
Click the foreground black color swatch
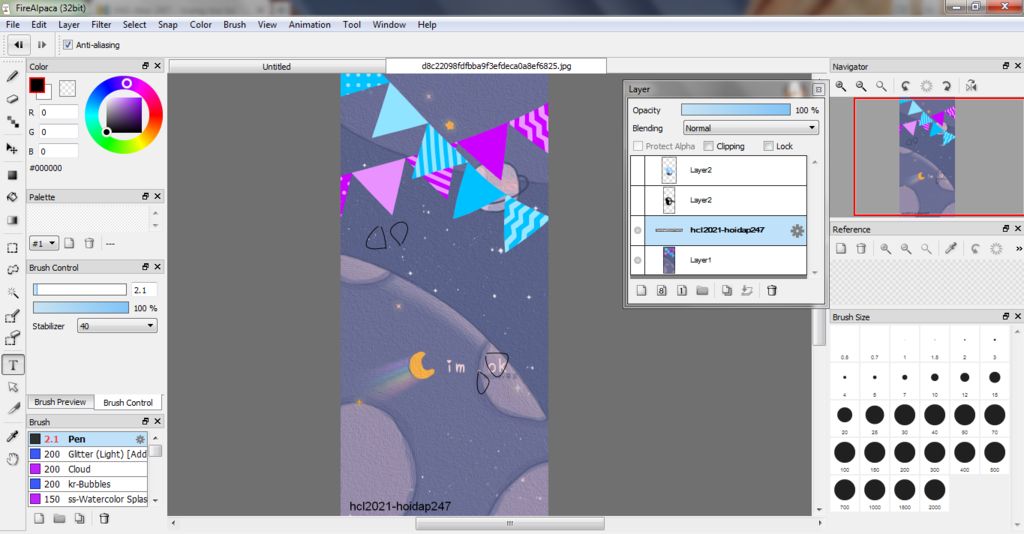(37, 85)
